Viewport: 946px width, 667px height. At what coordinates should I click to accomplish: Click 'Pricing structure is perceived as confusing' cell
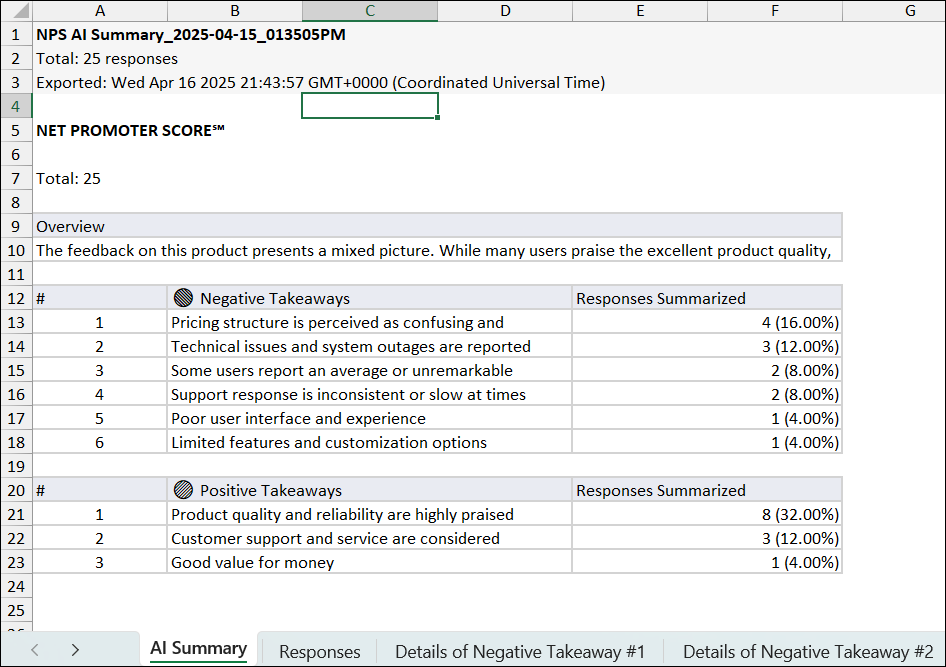coord(370,322)
